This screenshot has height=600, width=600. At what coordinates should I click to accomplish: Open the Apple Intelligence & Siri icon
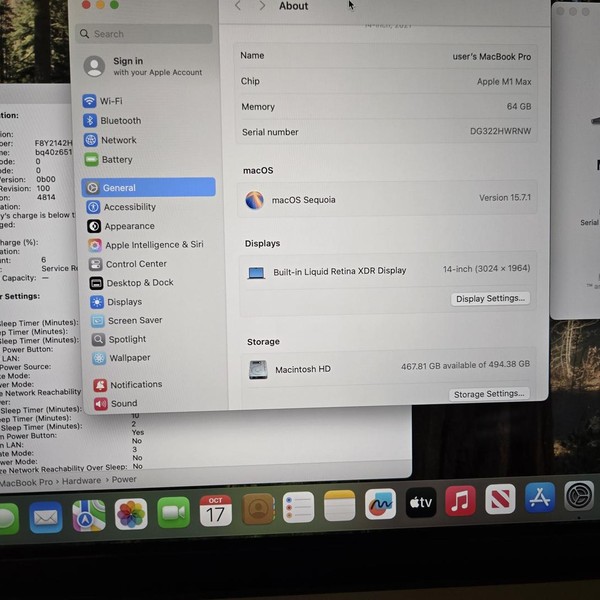(95, 245)
